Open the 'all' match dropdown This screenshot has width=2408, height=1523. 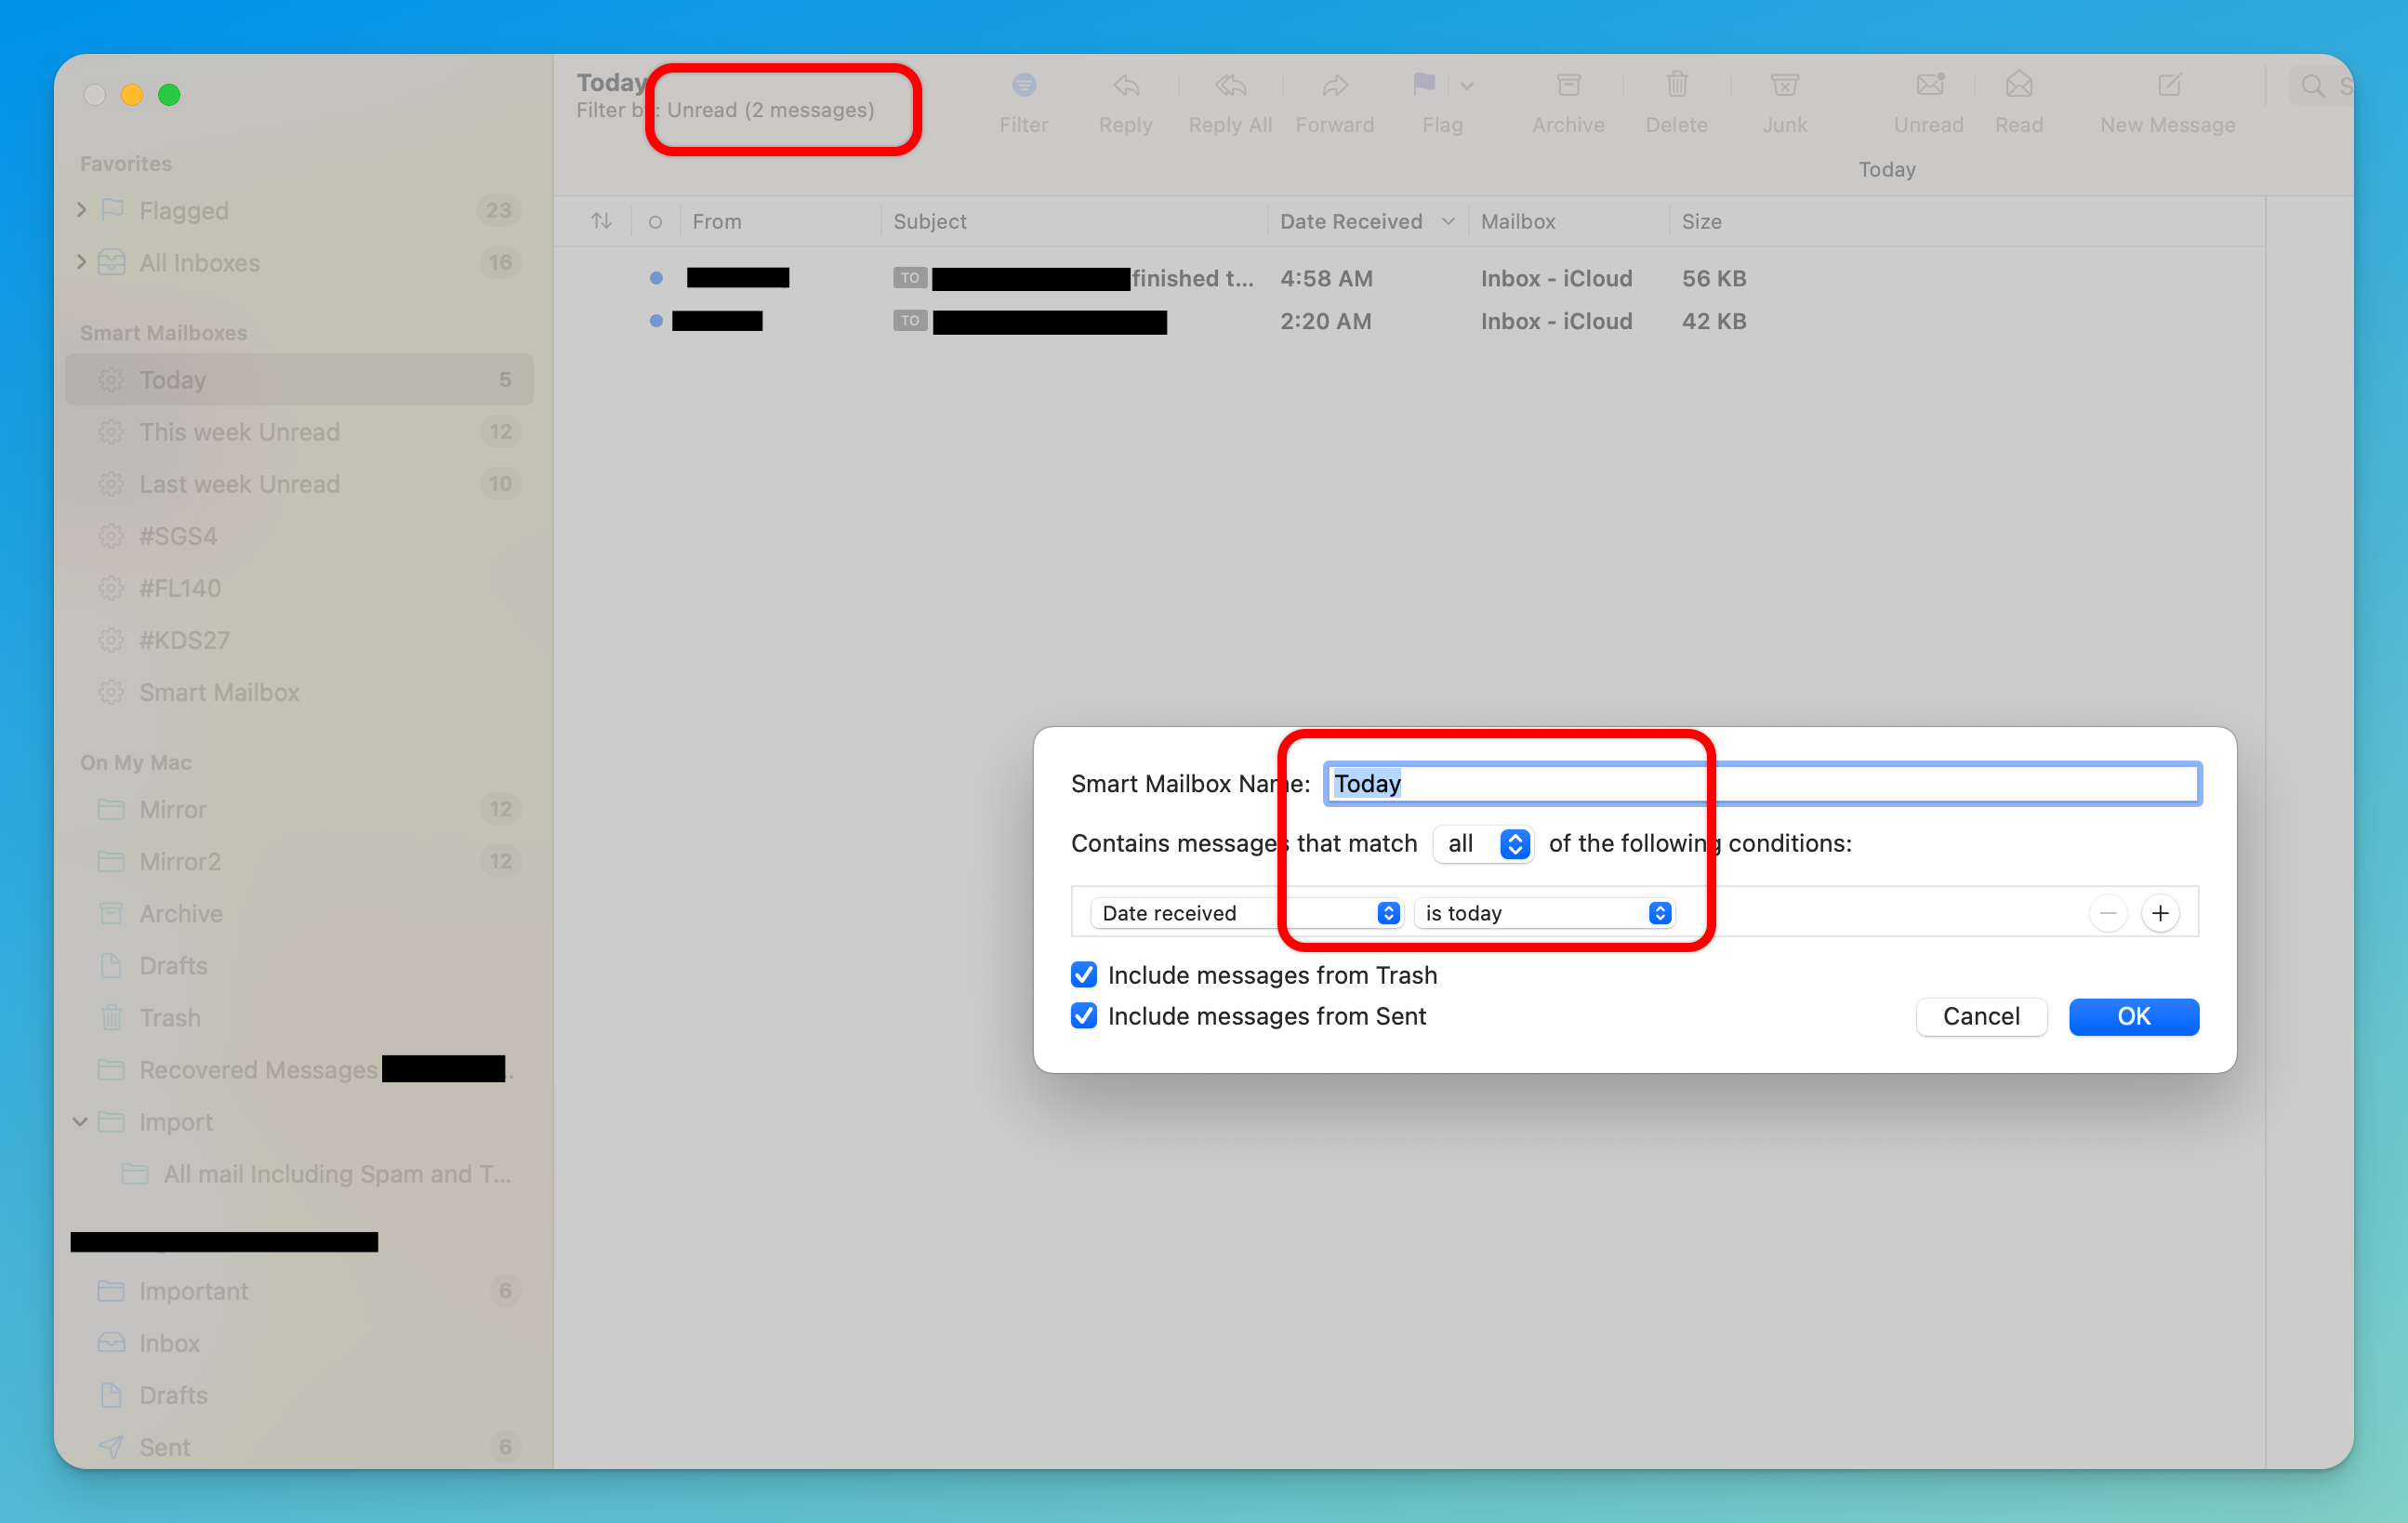[1484, 844]
